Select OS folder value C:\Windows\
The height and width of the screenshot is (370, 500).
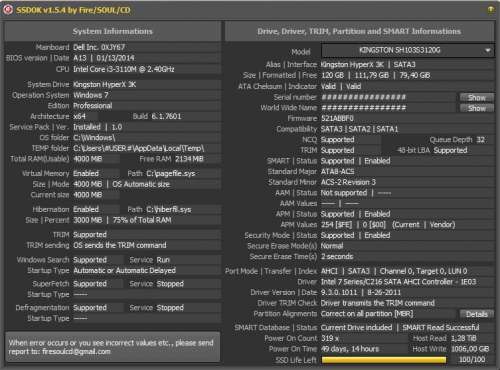[x=94, y=138]
